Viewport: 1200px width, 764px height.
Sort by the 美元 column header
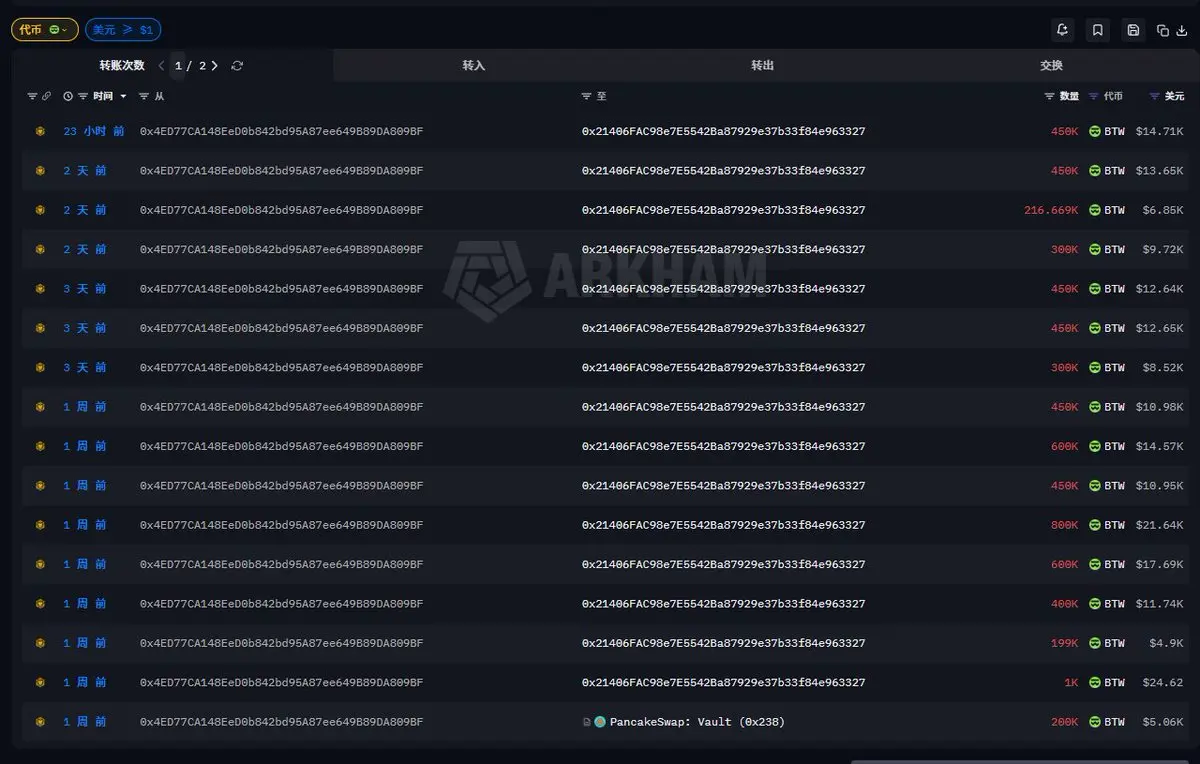coord(1174,96)
